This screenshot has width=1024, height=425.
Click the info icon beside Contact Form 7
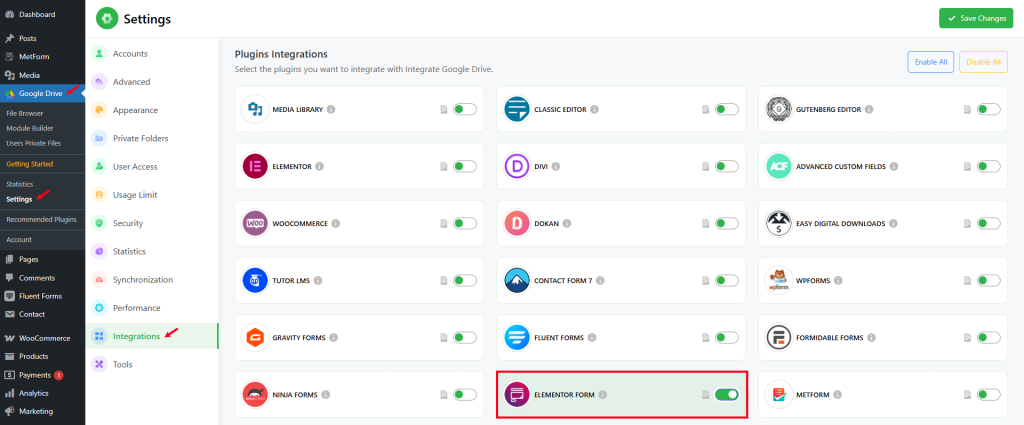tap(600, 281)
